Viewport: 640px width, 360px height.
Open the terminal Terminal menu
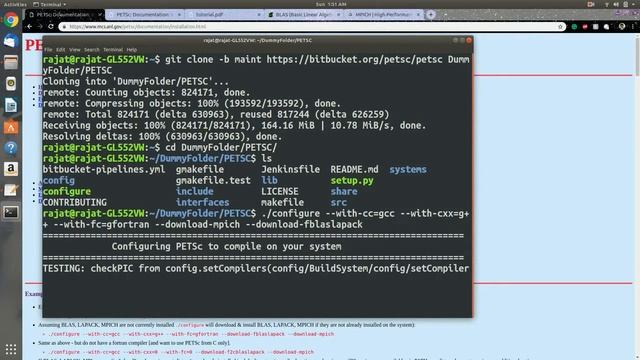point(113,49)
